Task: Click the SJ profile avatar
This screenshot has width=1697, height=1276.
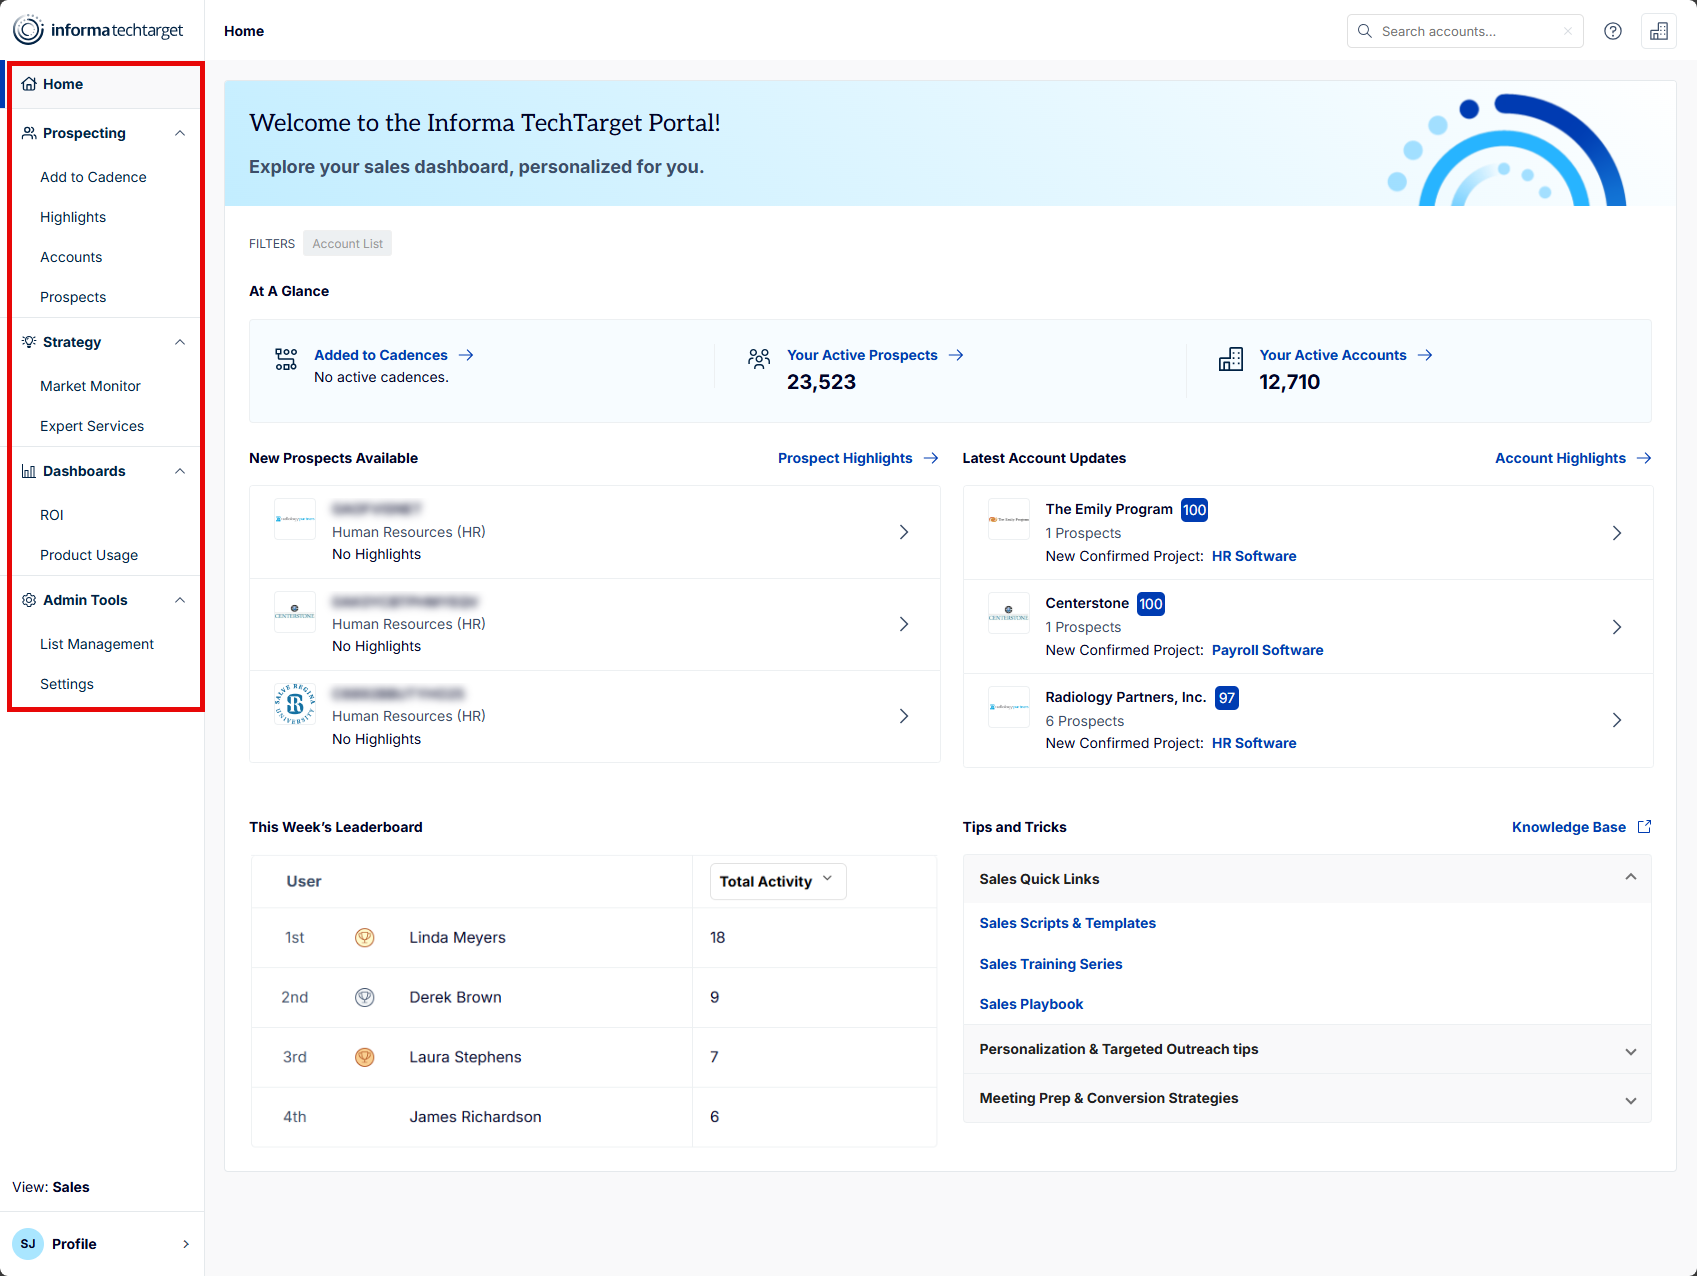Action: pos(28,1244)
